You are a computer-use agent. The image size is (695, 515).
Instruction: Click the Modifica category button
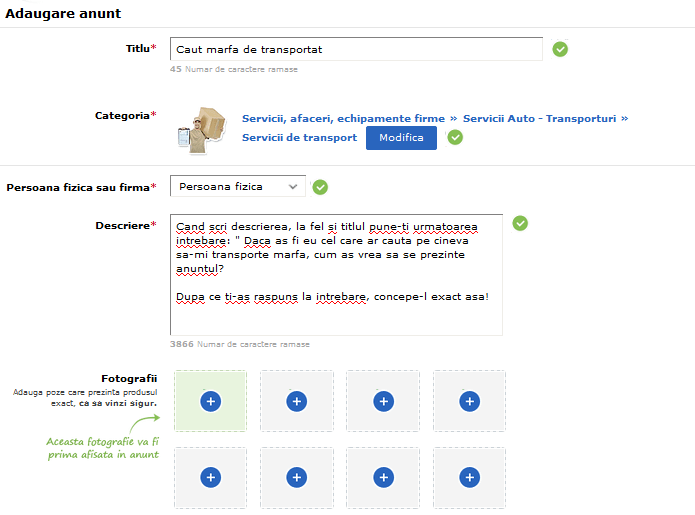tap(401, 138)
